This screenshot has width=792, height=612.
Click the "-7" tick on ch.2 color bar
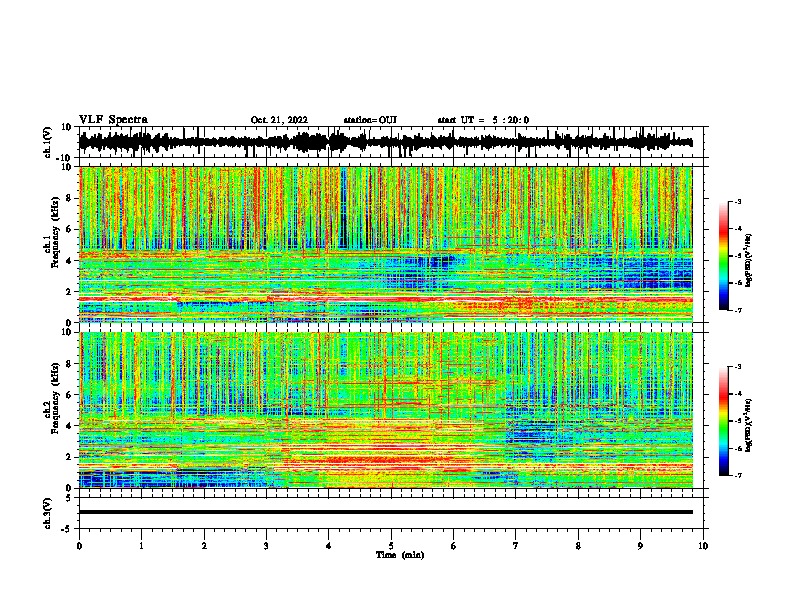[737, 475]
